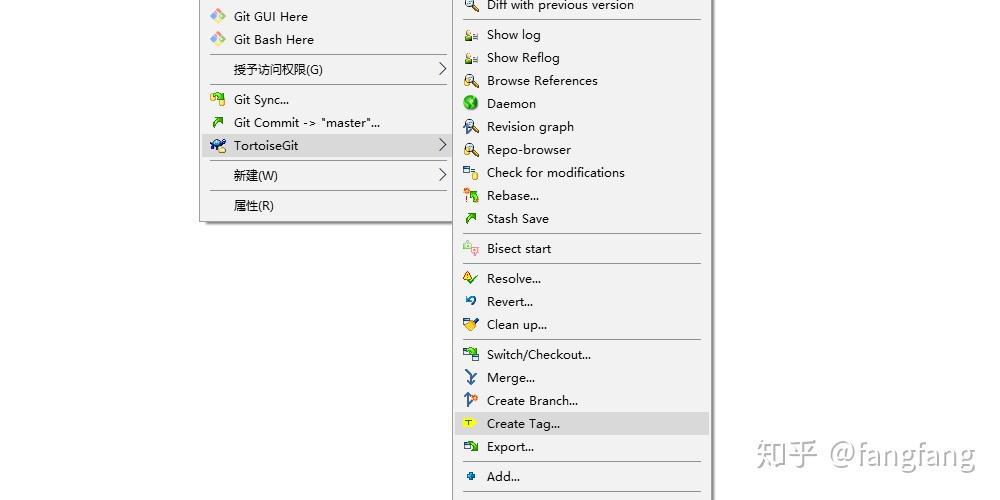Image resolution: width=1000 pixels, height=500 pixels.
Task: Open 属性(R) properties entry
Action: click(253, 206)
